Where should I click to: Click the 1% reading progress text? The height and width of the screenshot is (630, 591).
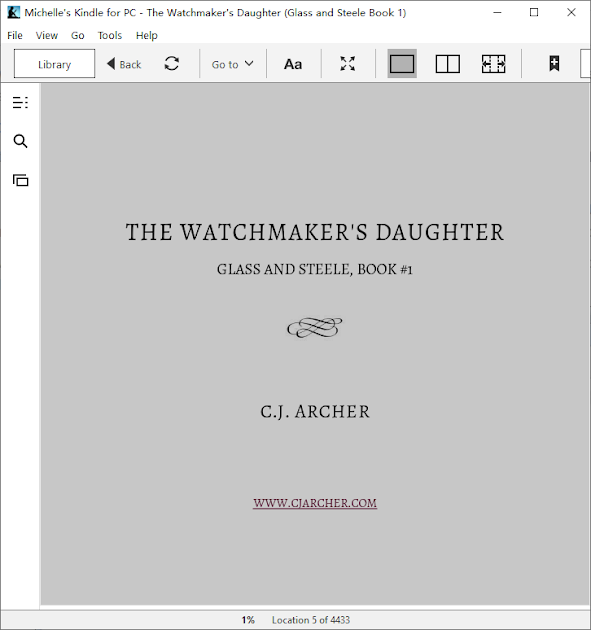[248, 620]
